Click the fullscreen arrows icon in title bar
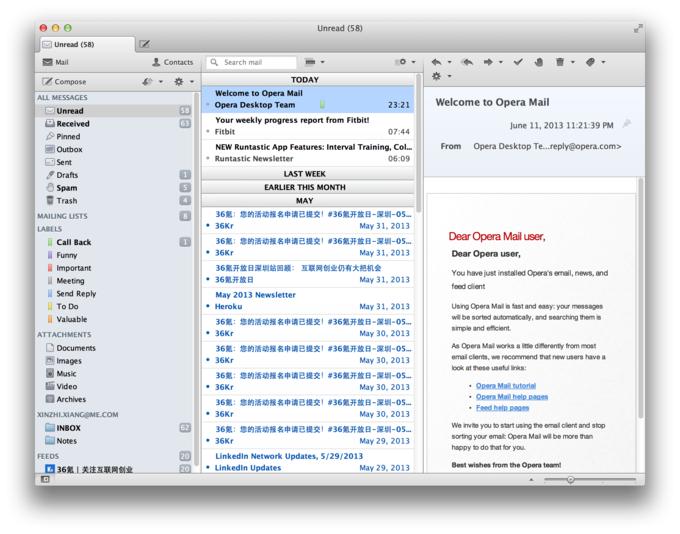The width and height of the screenshot is (680, 534). [638, 29]
